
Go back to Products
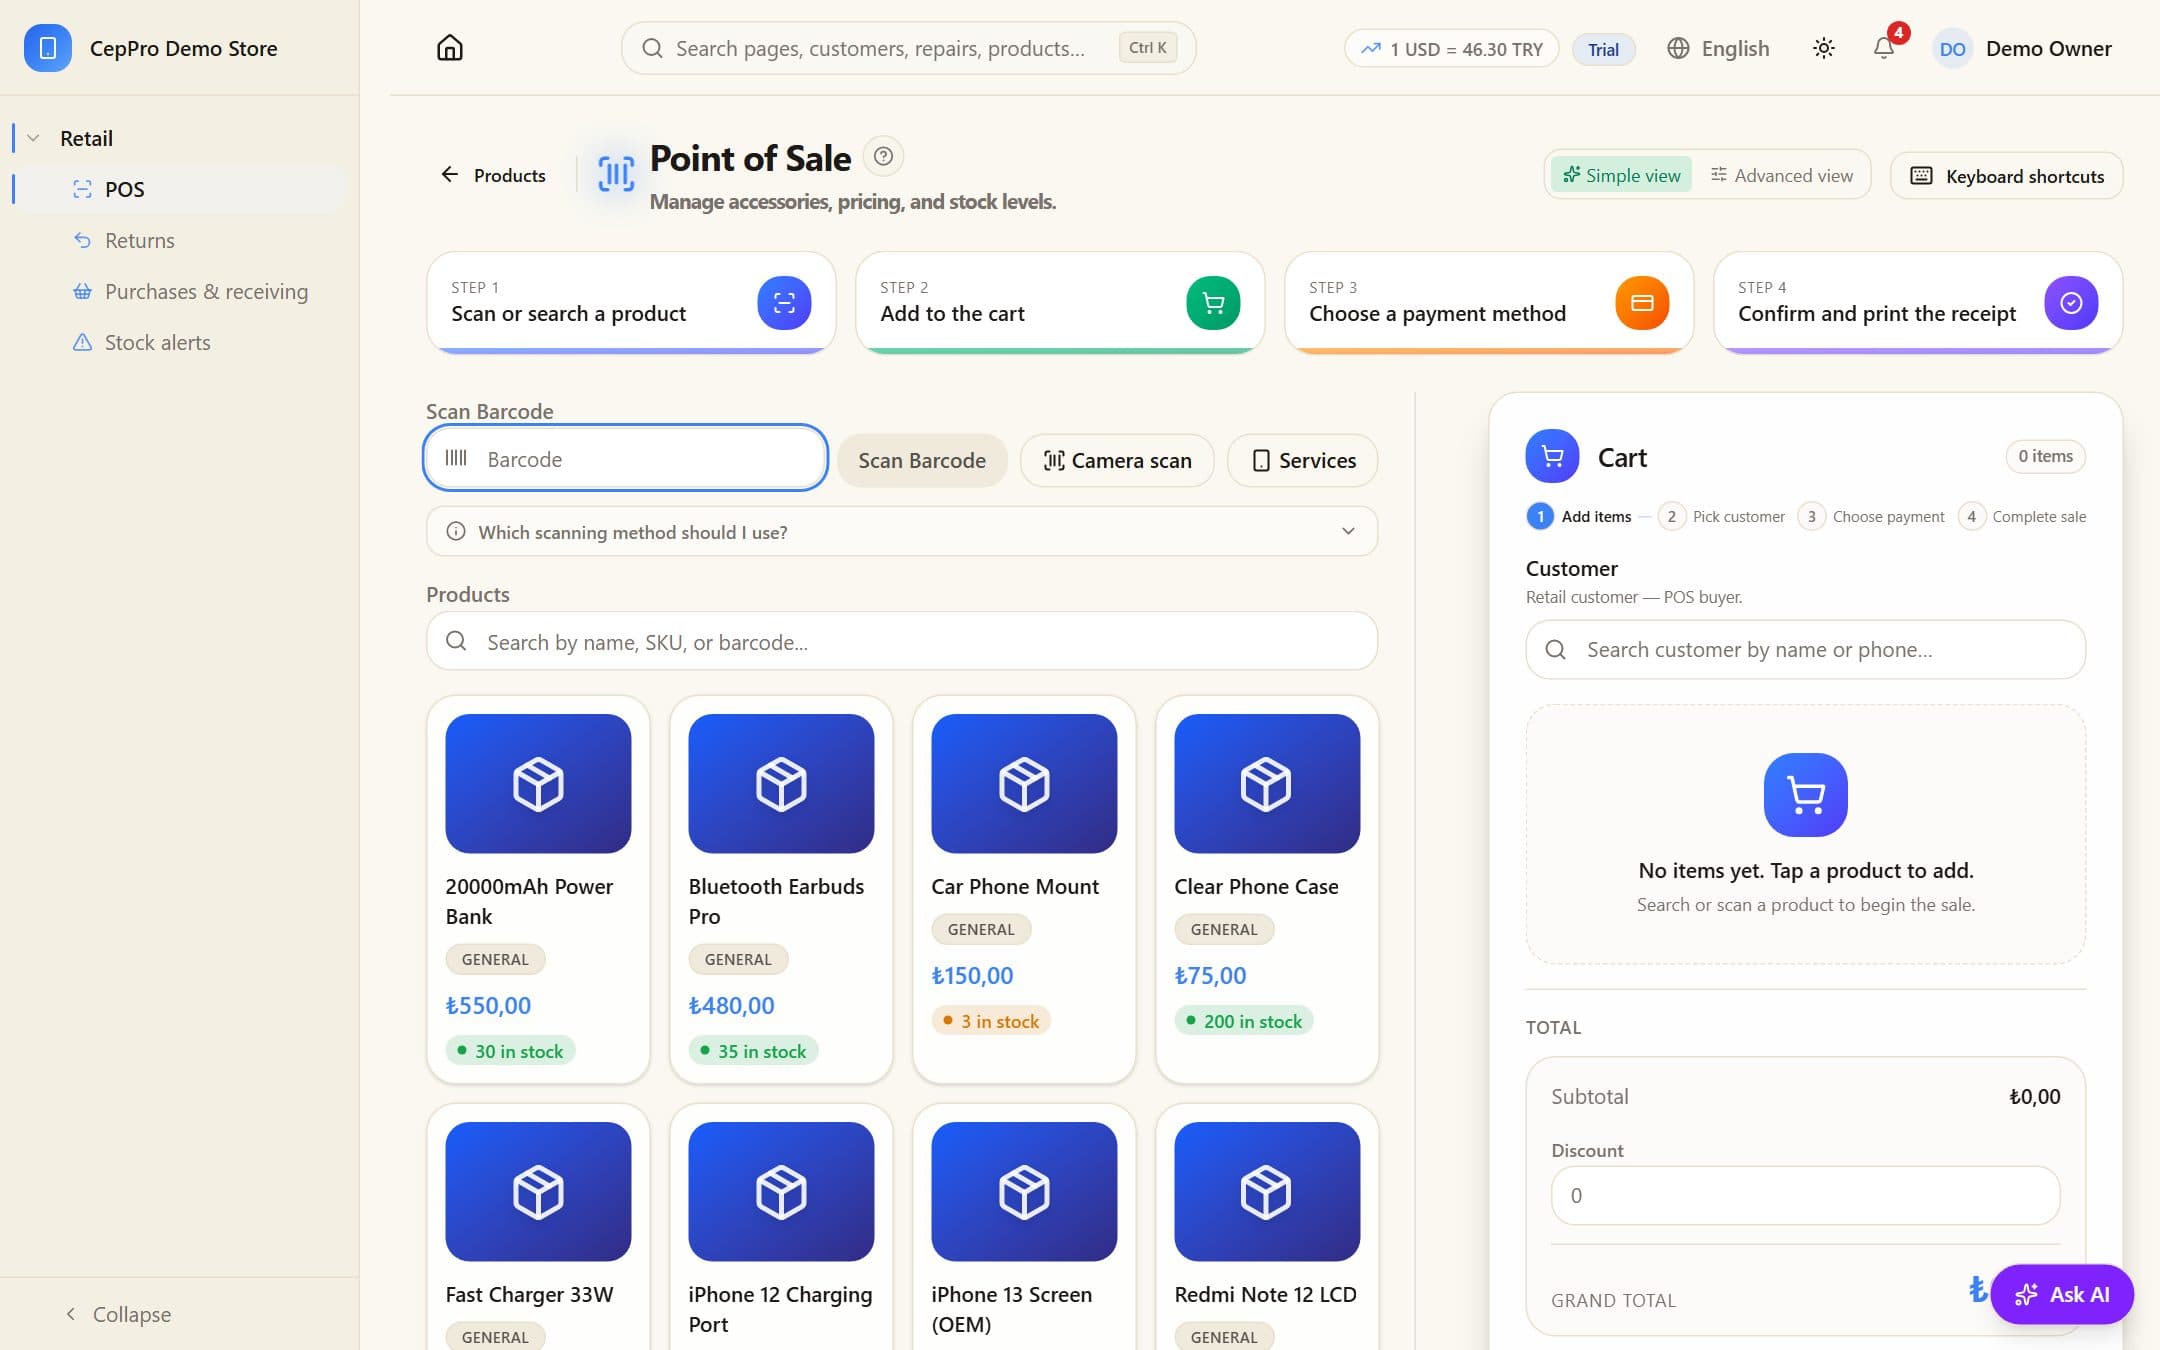click(x=493, y=175)
